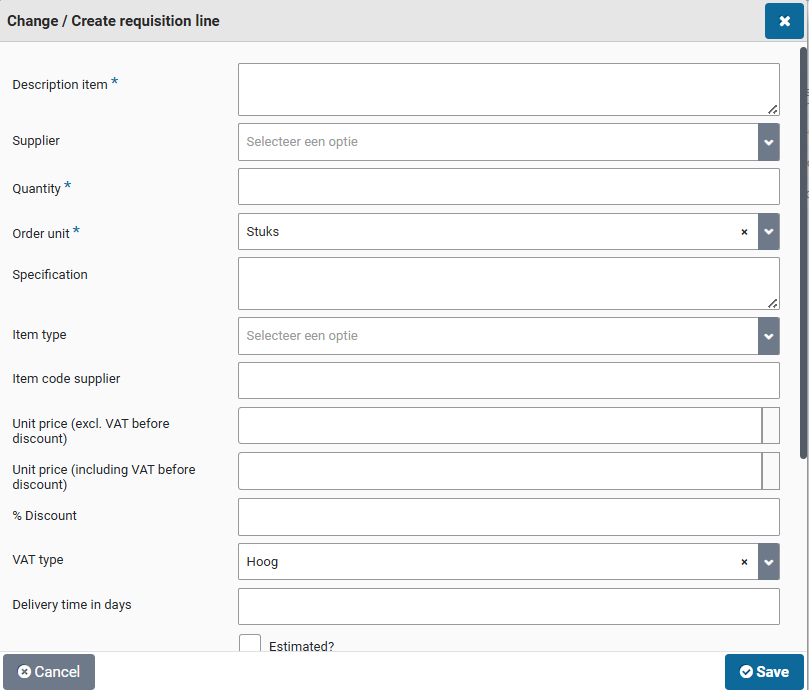
Task: Click the resize grip of Description item box
Action: tap(773, 109)
